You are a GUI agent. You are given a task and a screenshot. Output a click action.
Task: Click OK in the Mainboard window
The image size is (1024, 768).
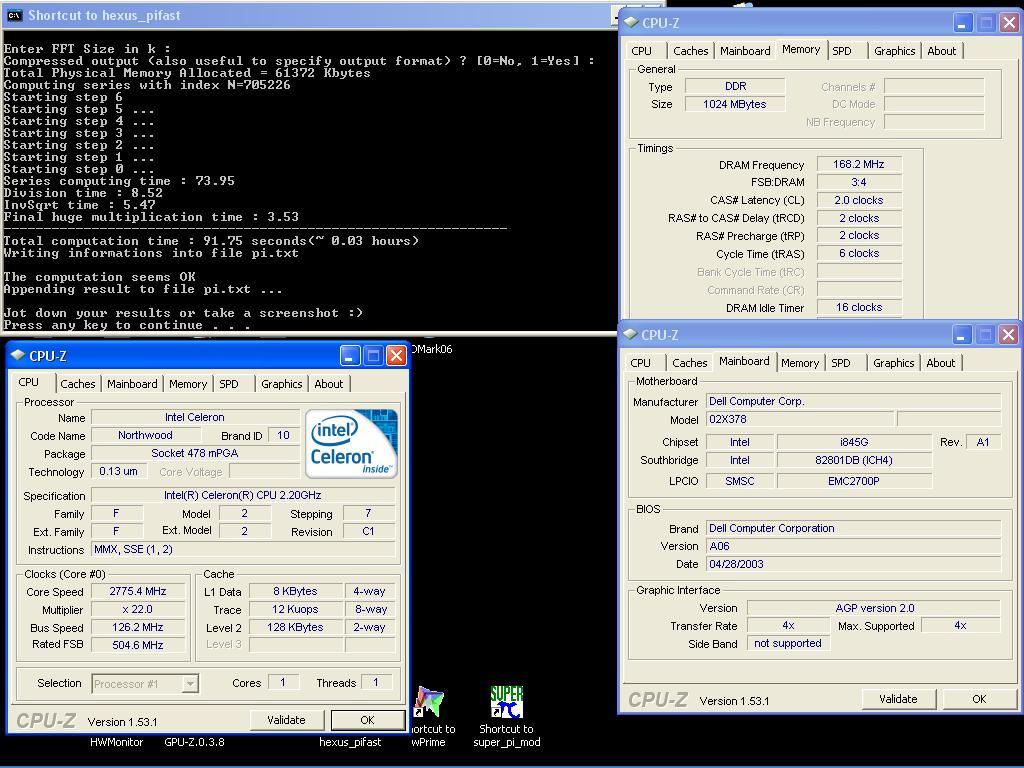point(979,699)
